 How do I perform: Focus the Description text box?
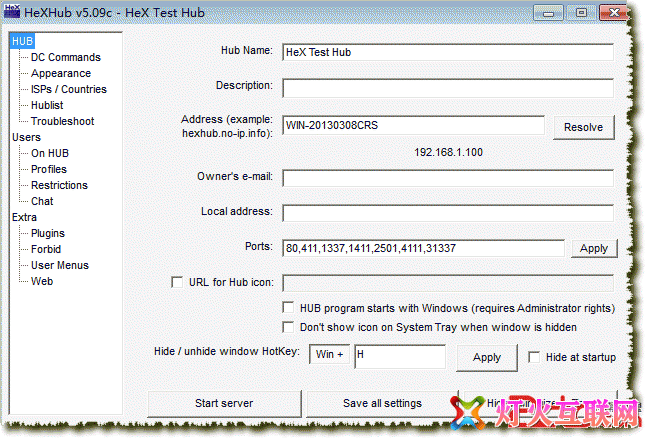(x=448, y=88)
